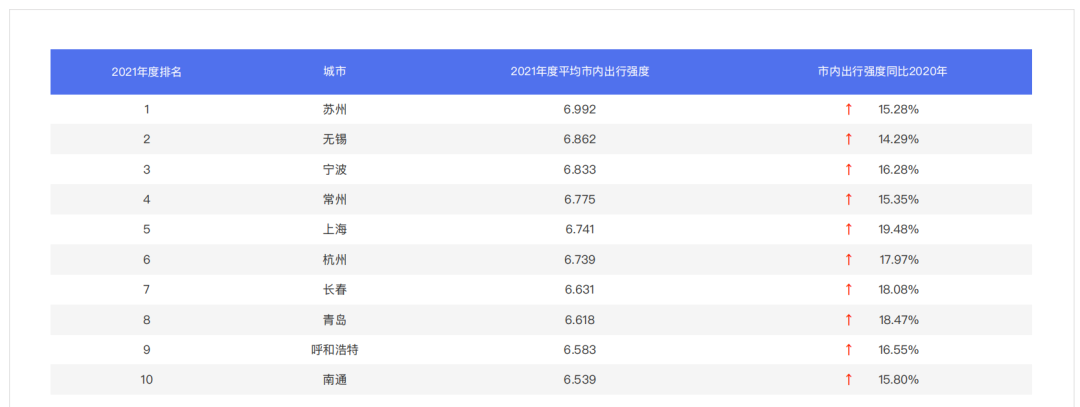Select the city name 苏州
This screenshot has height=407, width=1080.
click(x=335, y=109)
